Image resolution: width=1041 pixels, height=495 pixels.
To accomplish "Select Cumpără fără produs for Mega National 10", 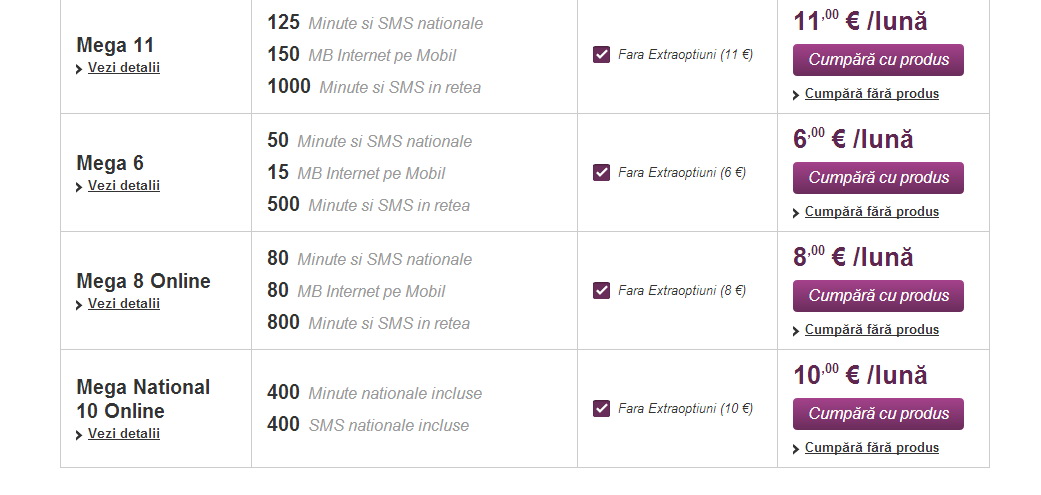I will click(x=871, y=448).
